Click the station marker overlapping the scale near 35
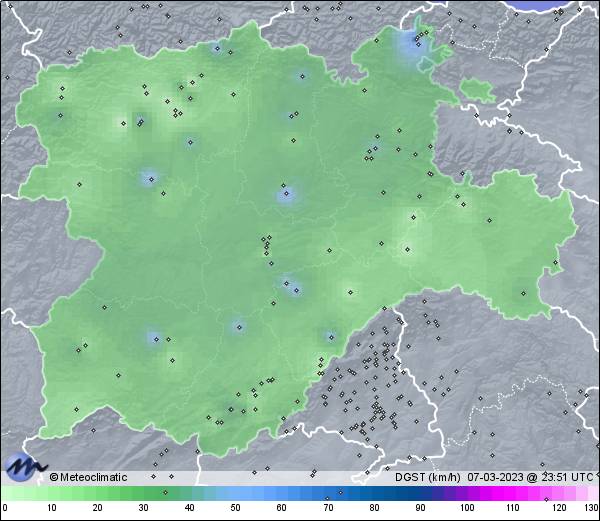Image resolution: width=600 pixels, height=521 pixels. point(165,492)
